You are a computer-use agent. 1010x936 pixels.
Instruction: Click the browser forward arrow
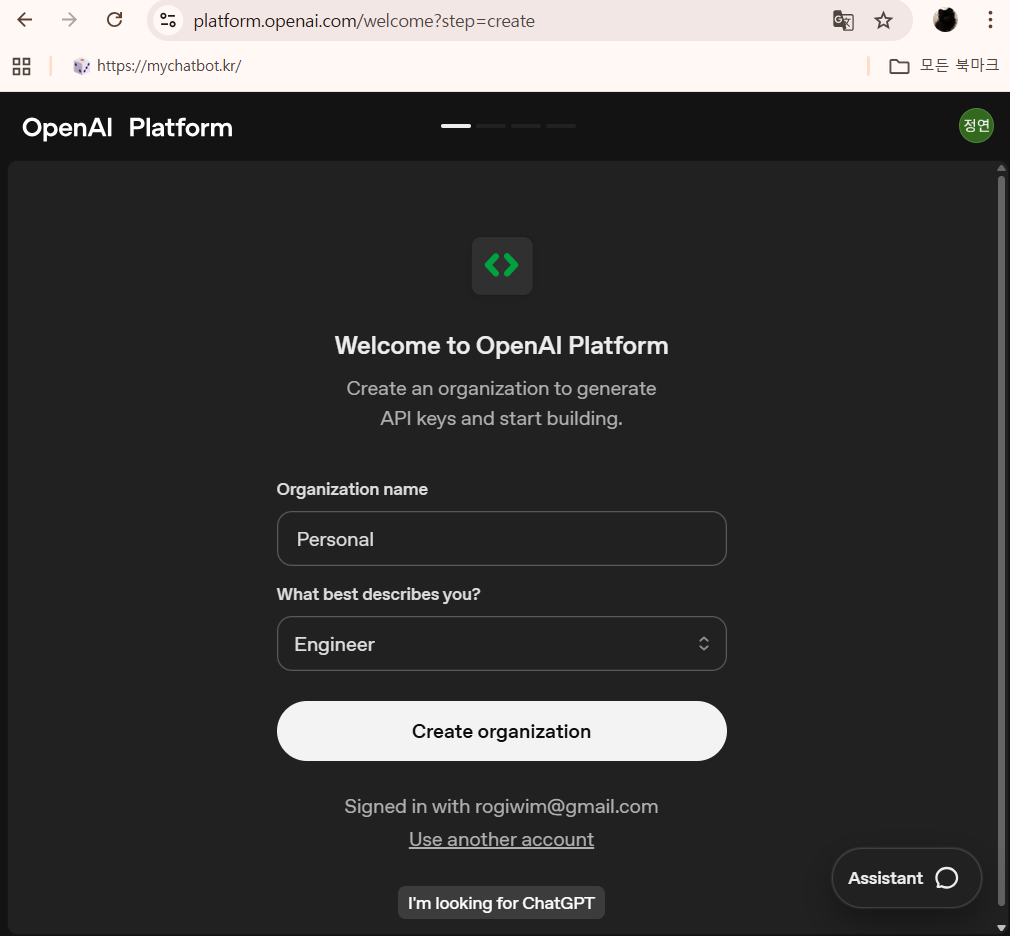pos(69,20)
